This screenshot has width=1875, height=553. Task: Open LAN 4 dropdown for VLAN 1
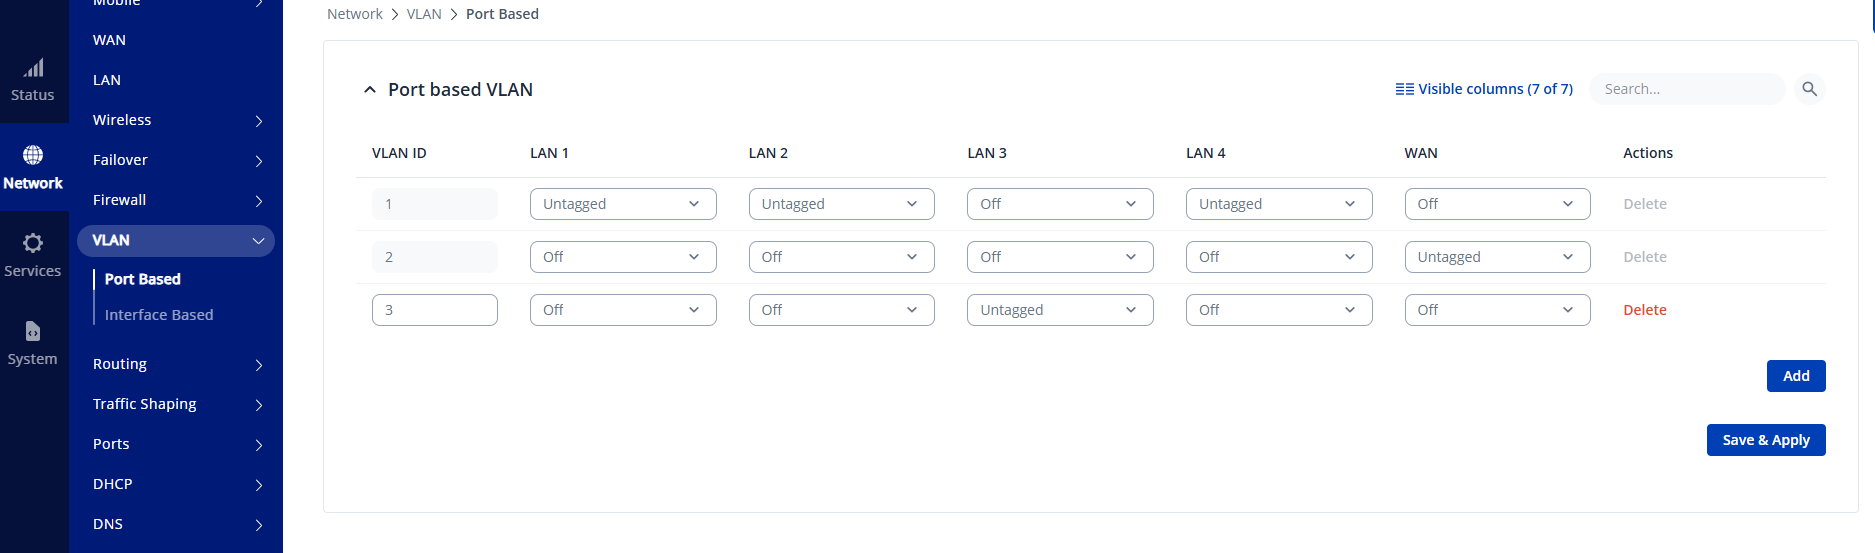click(x=1278, y=204)
